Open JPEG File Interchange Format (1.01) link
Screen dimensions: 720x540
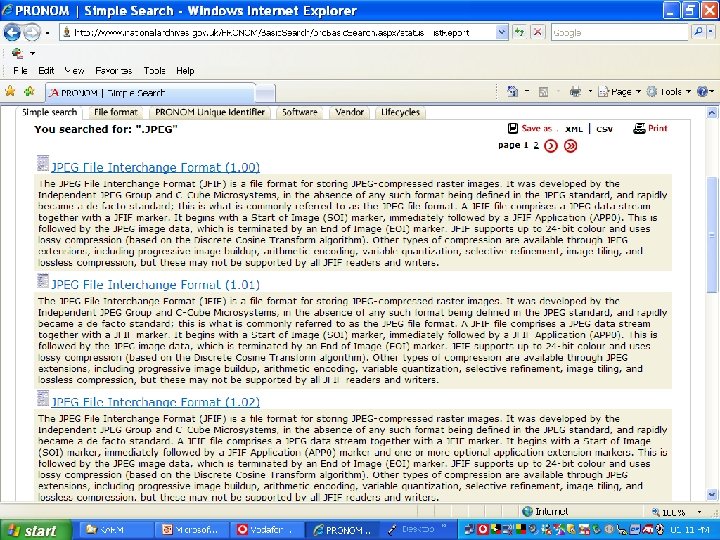click(x=156, y=285)
